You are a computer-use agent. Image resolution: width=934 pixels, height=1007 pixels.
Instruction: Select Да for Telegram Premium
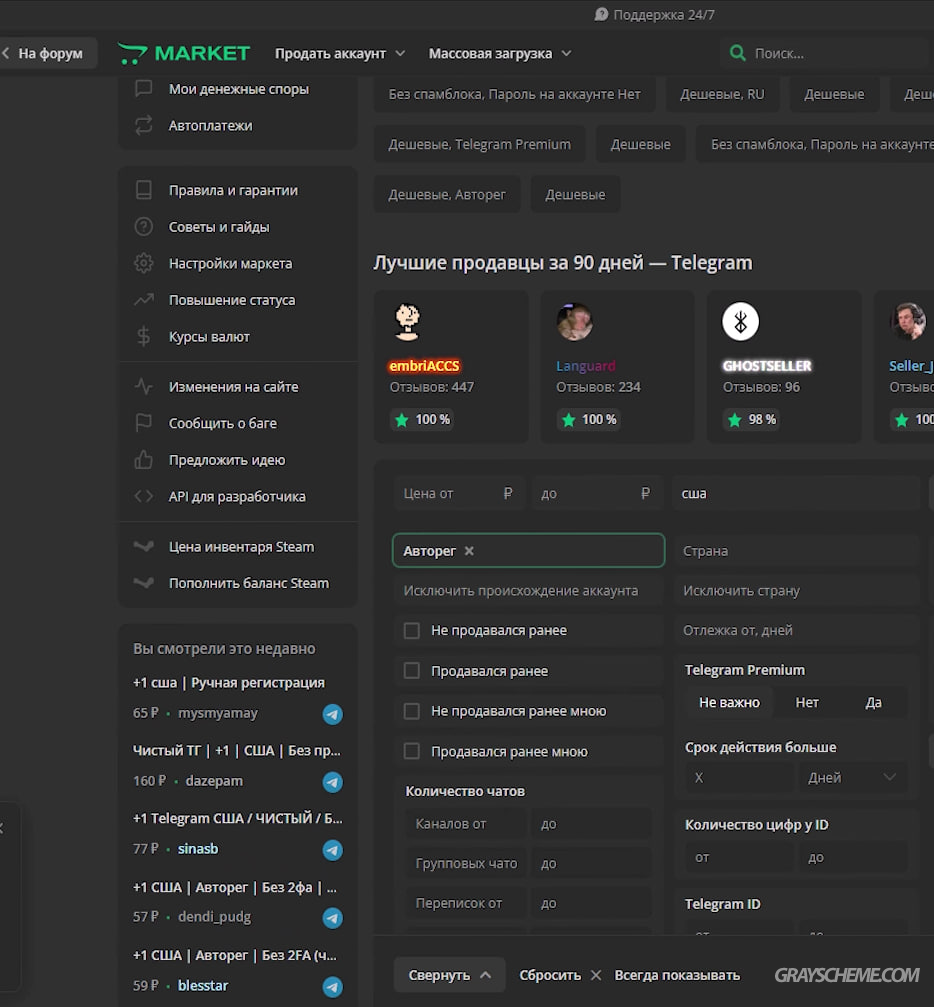pyautogui.click(x=874, y=703)
